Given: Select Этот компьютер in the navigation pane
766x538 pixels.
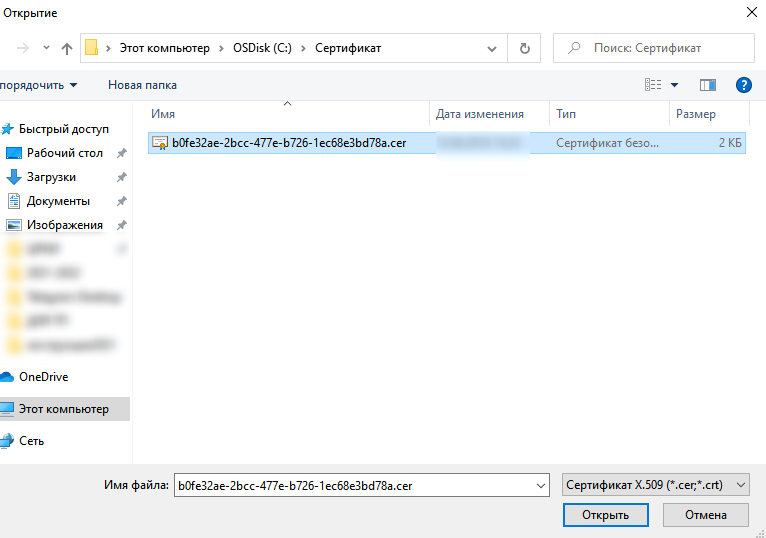Looking at the screenshot, I should tap(63, 409).
